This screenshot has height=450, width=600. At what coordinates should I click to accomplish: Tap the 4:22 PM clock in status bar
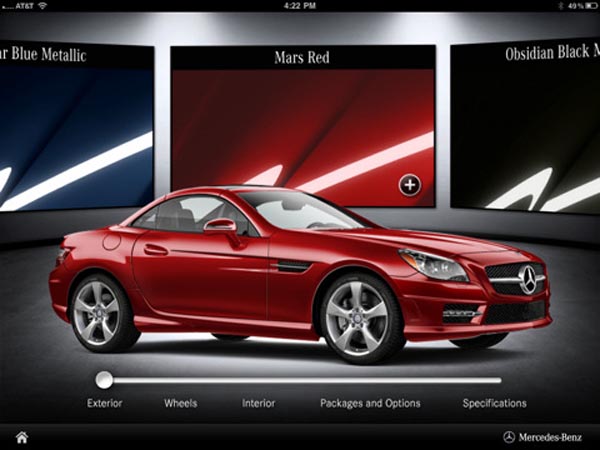[300, 6]
